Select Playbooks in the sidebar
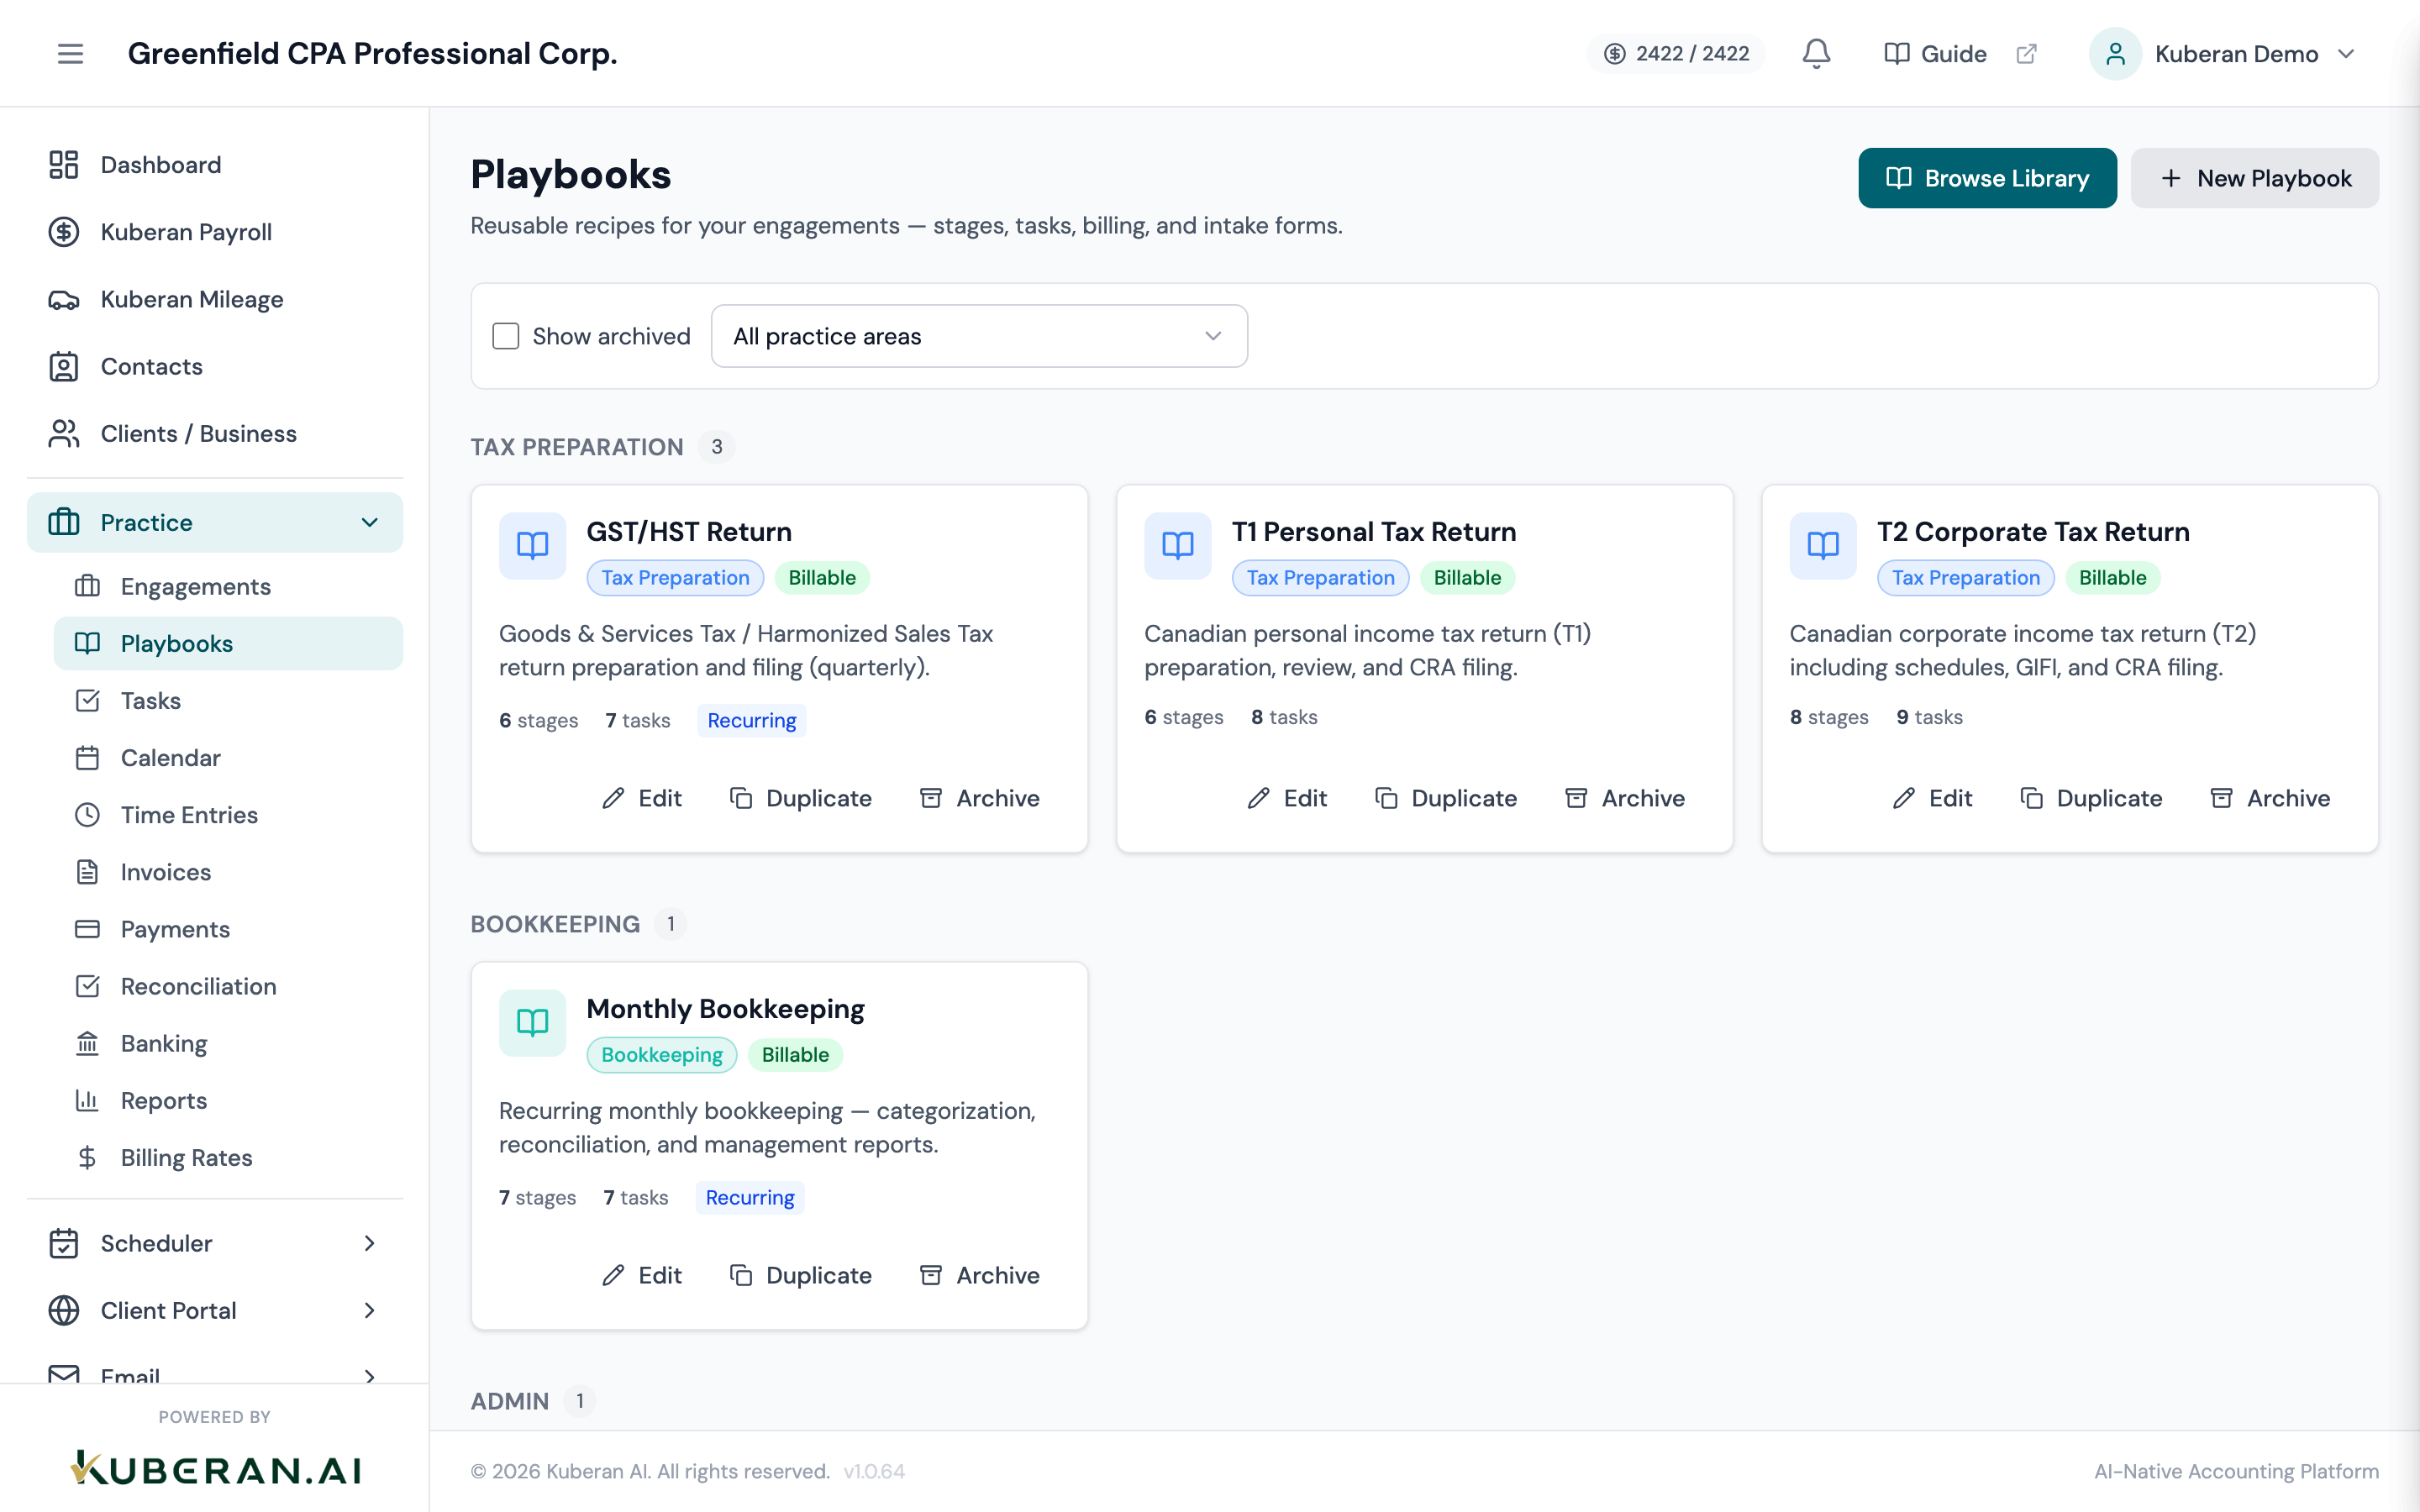This screenshot has width=2420, height=1512. [x=228, y=643]
